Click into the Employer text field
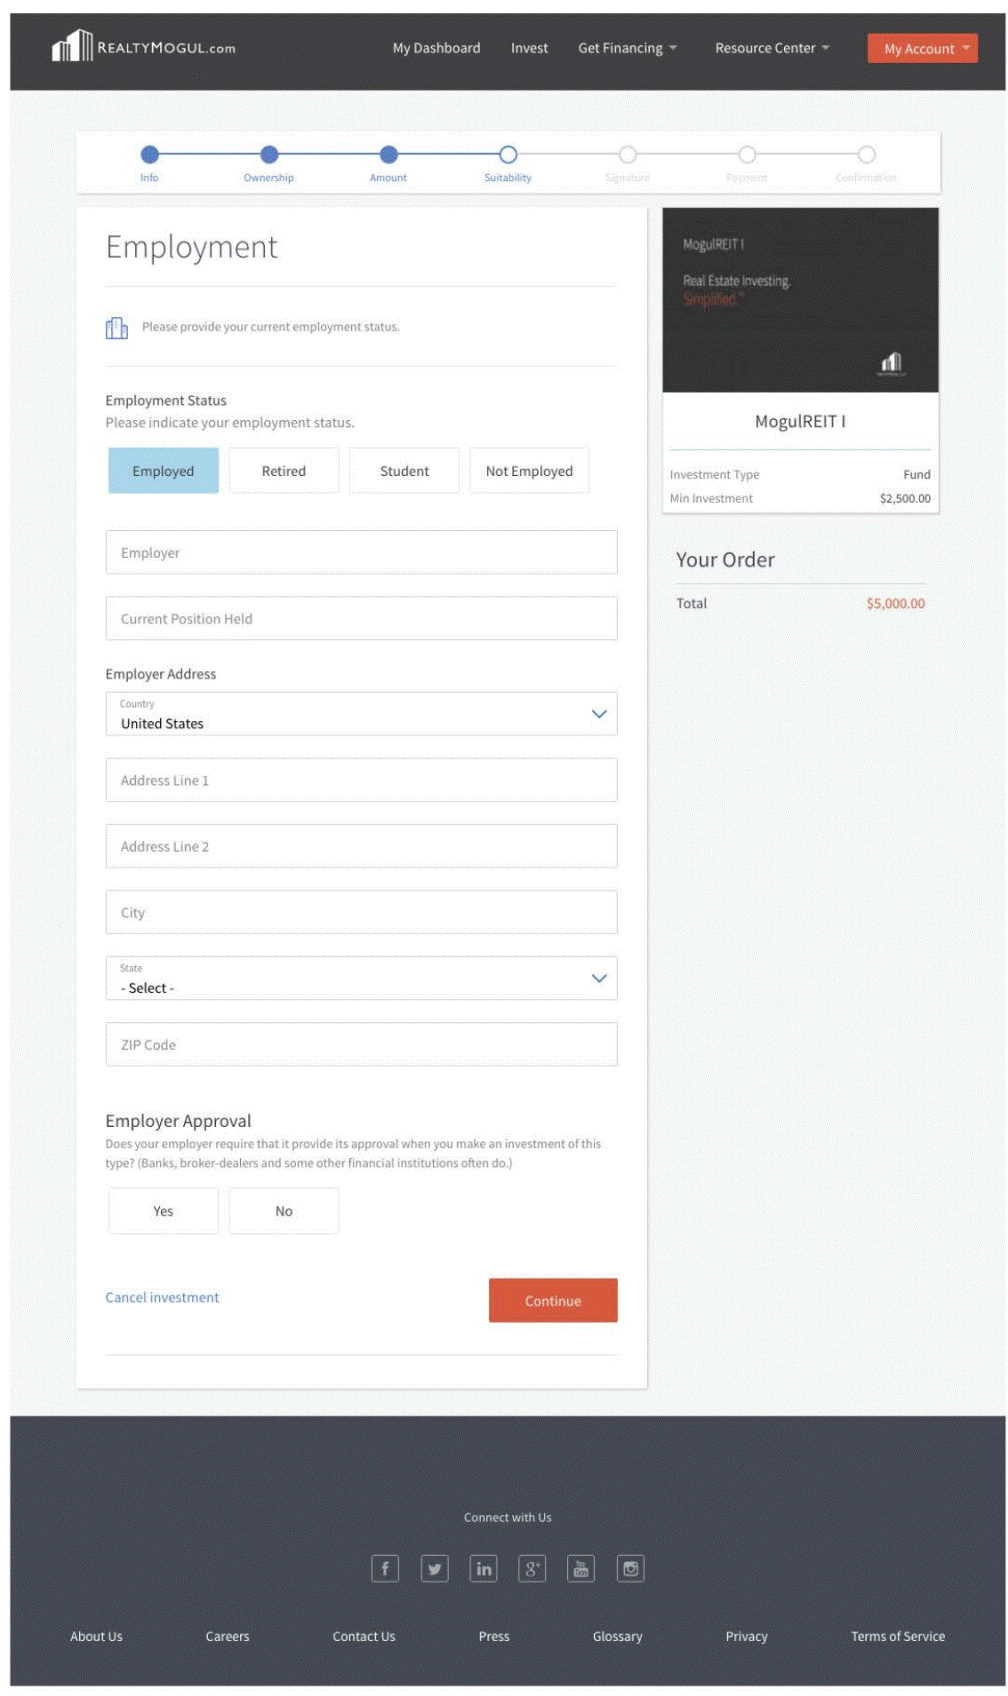 (361, 553)
